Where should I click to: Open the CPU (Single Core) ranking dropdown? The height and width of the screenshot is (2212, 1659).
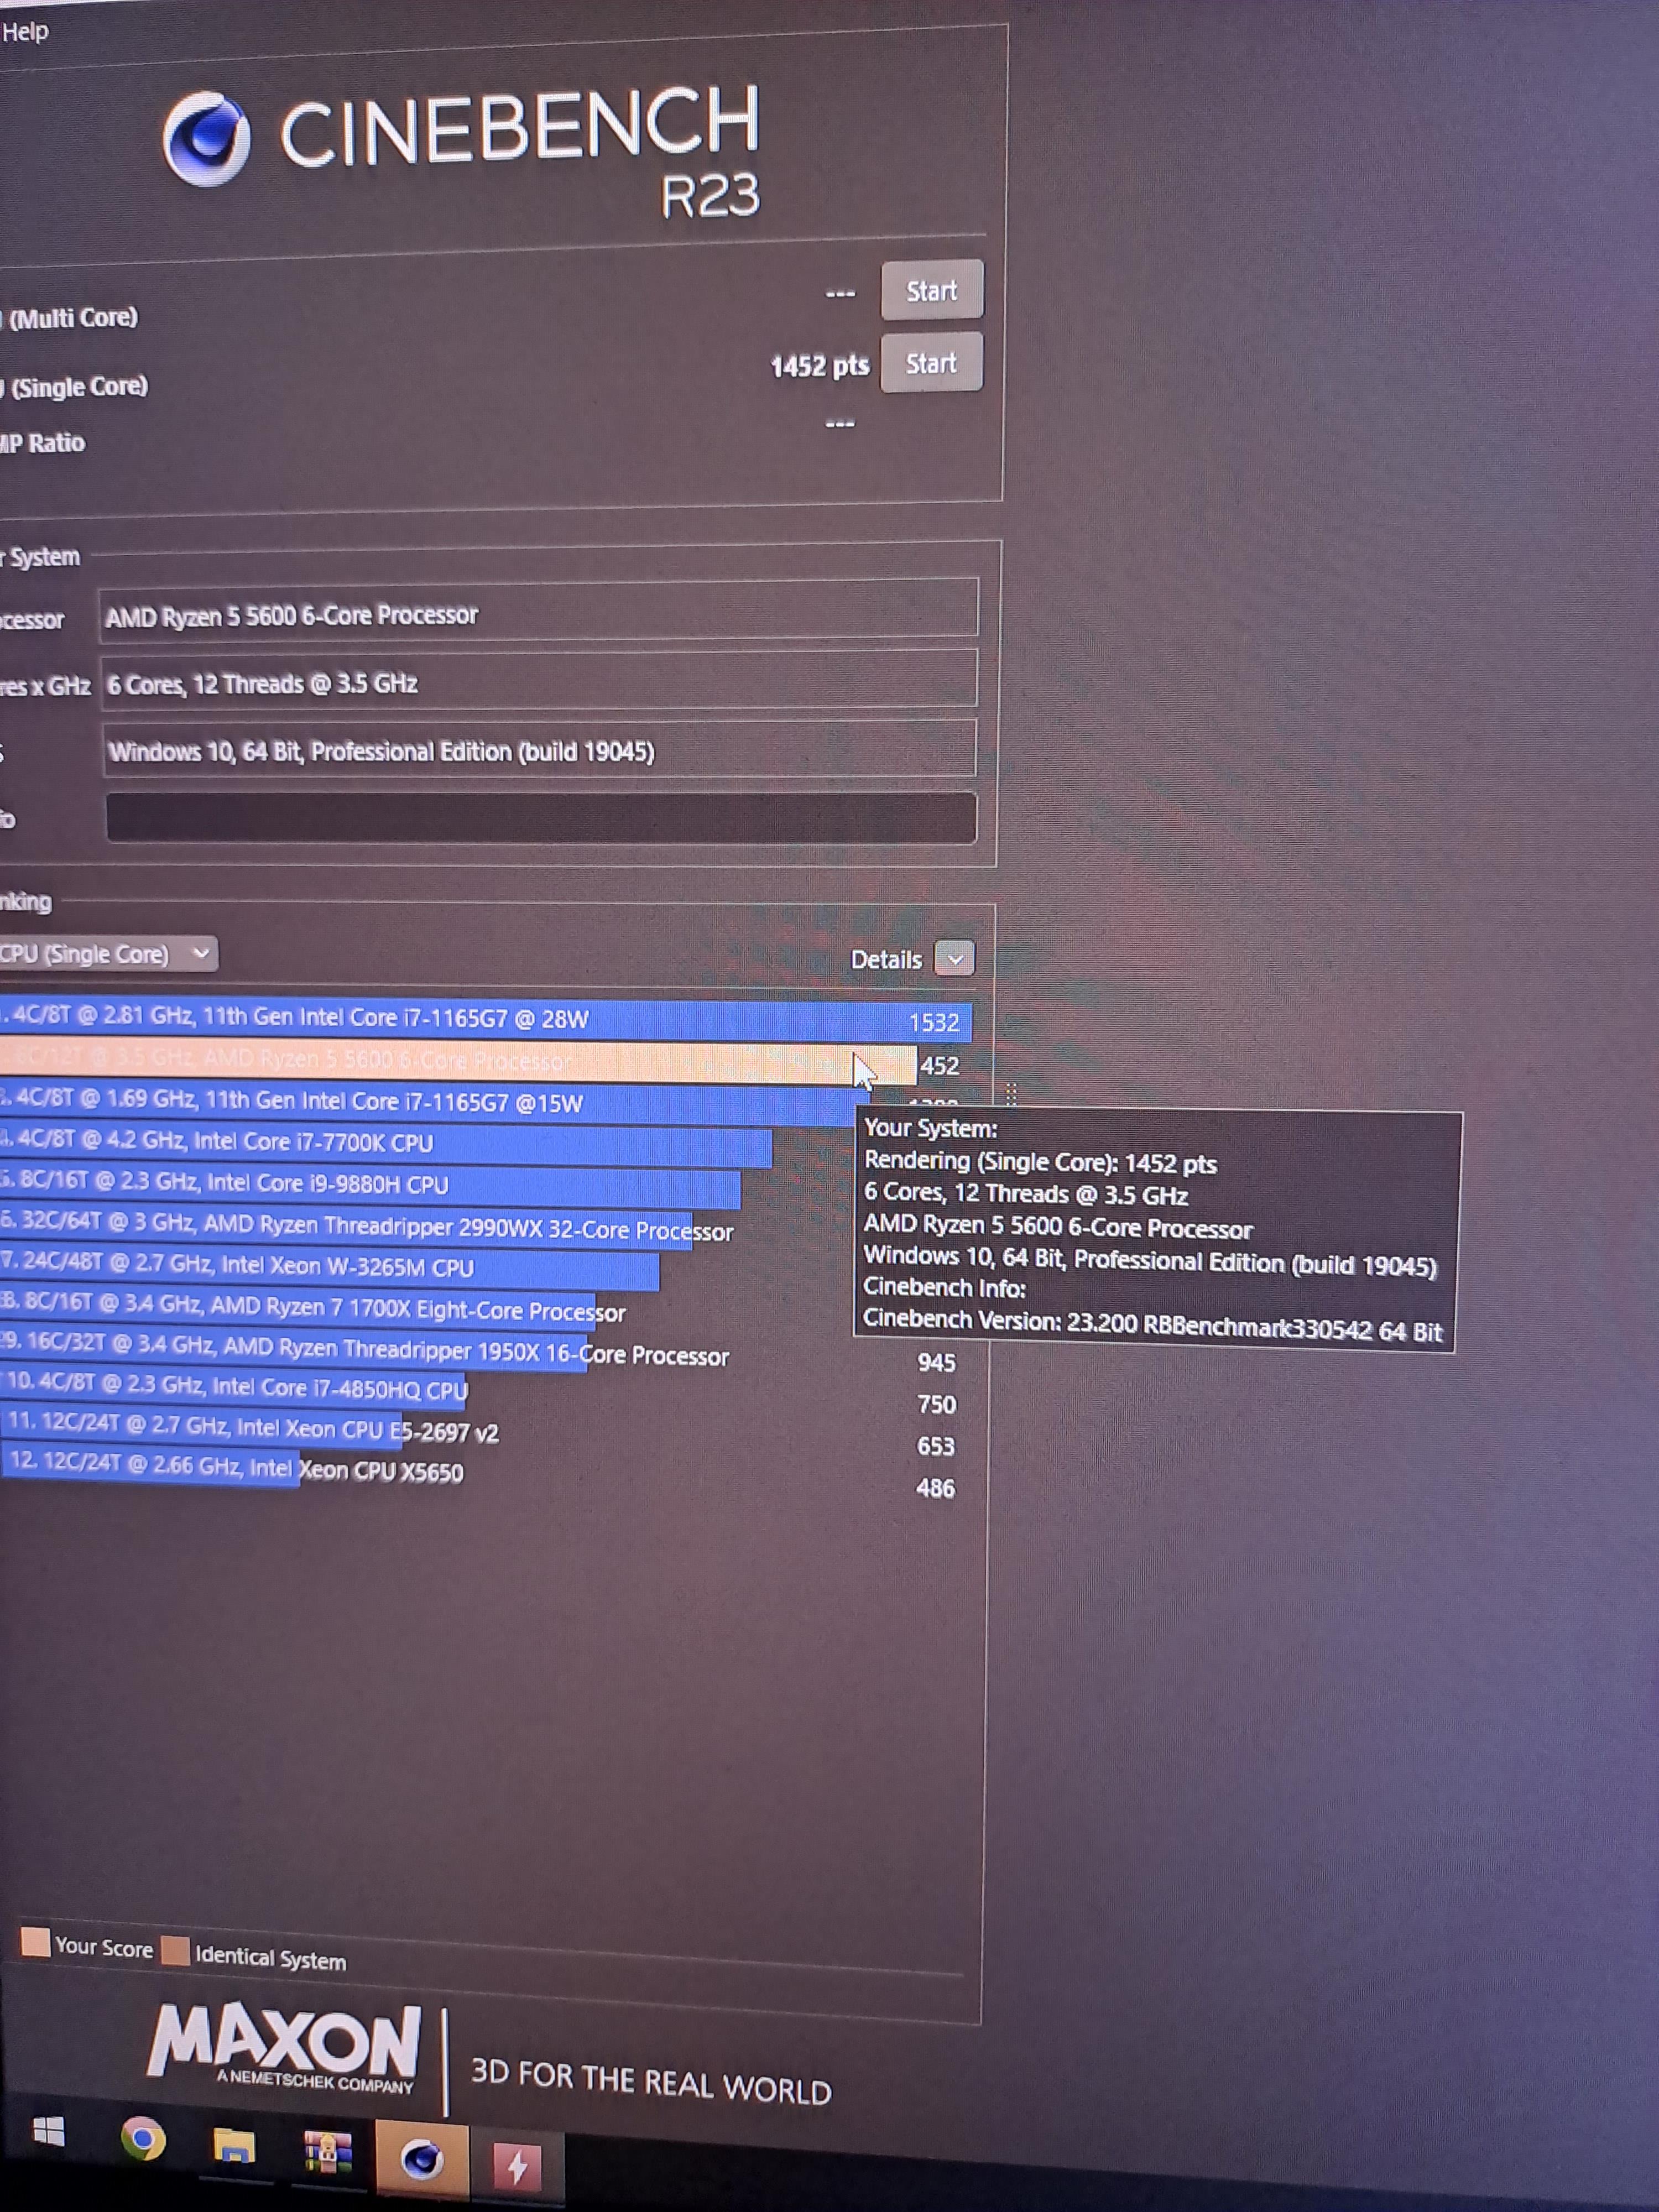pos(107,954)
